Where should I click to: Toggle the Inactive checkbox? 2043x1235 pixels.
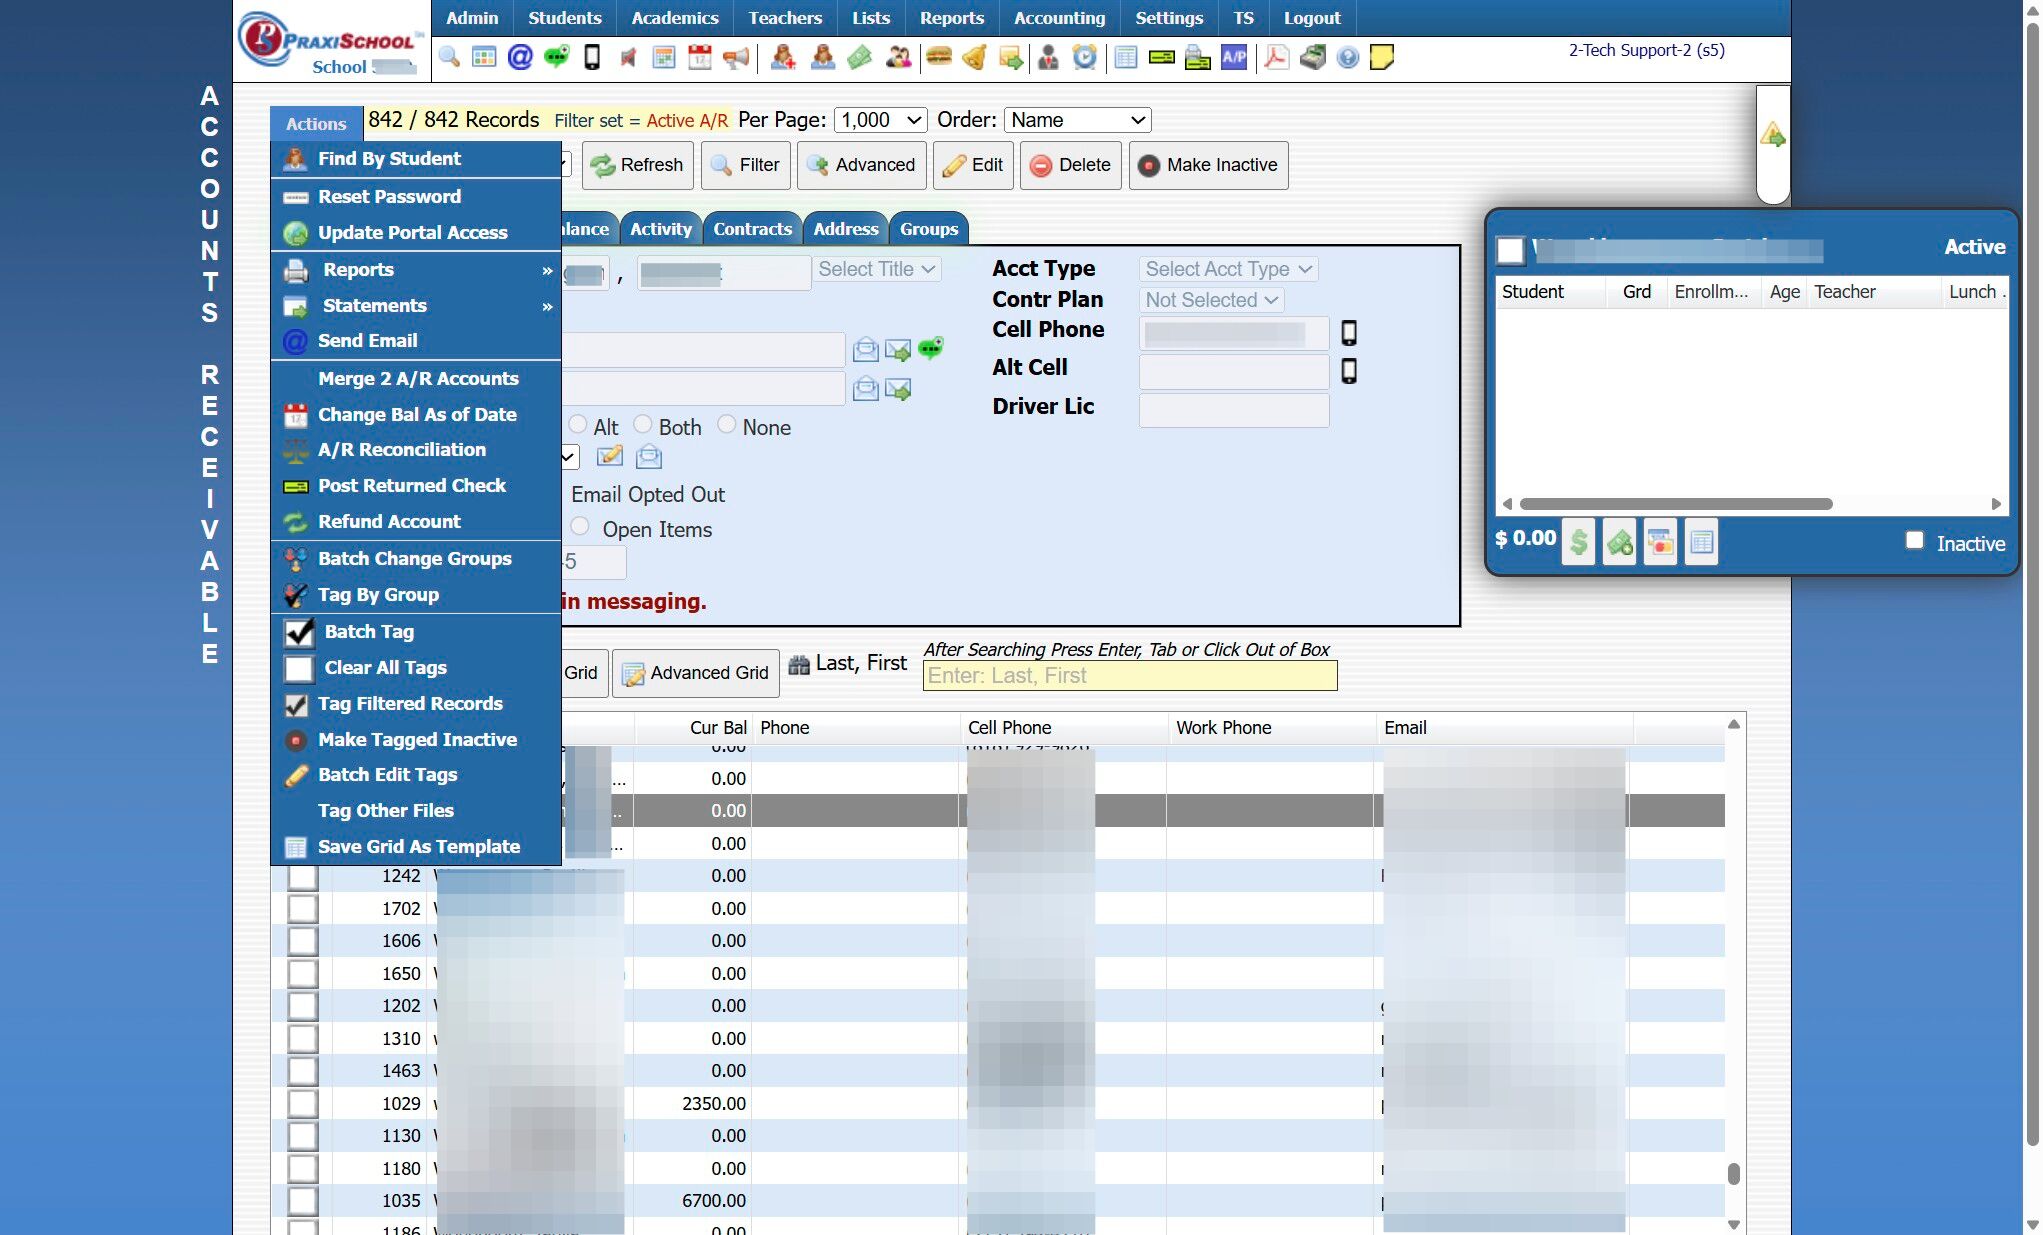coord(1914,540)
